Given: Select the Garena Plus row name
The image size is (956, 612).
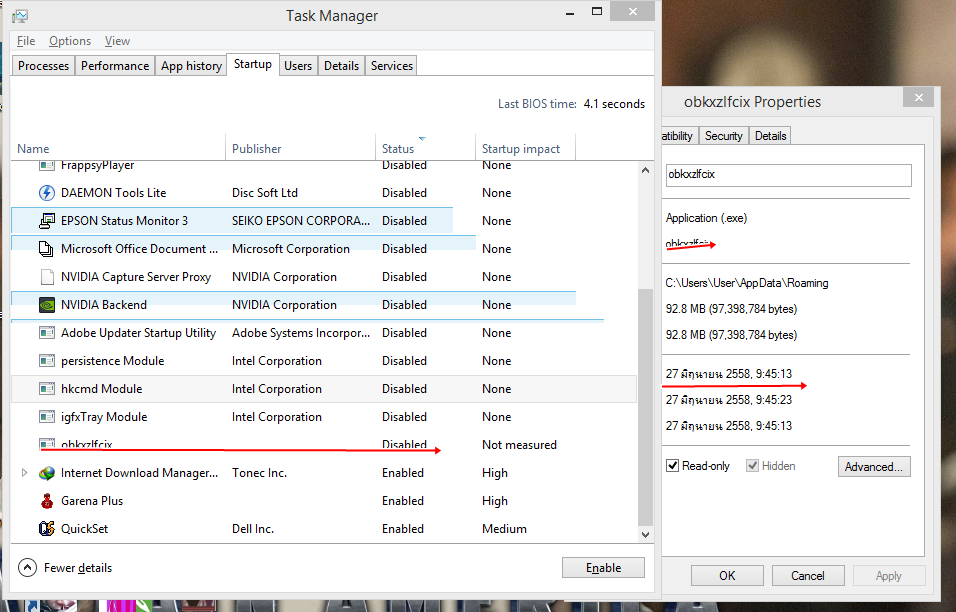Looking at the screenshot, I should click(92, 501).
